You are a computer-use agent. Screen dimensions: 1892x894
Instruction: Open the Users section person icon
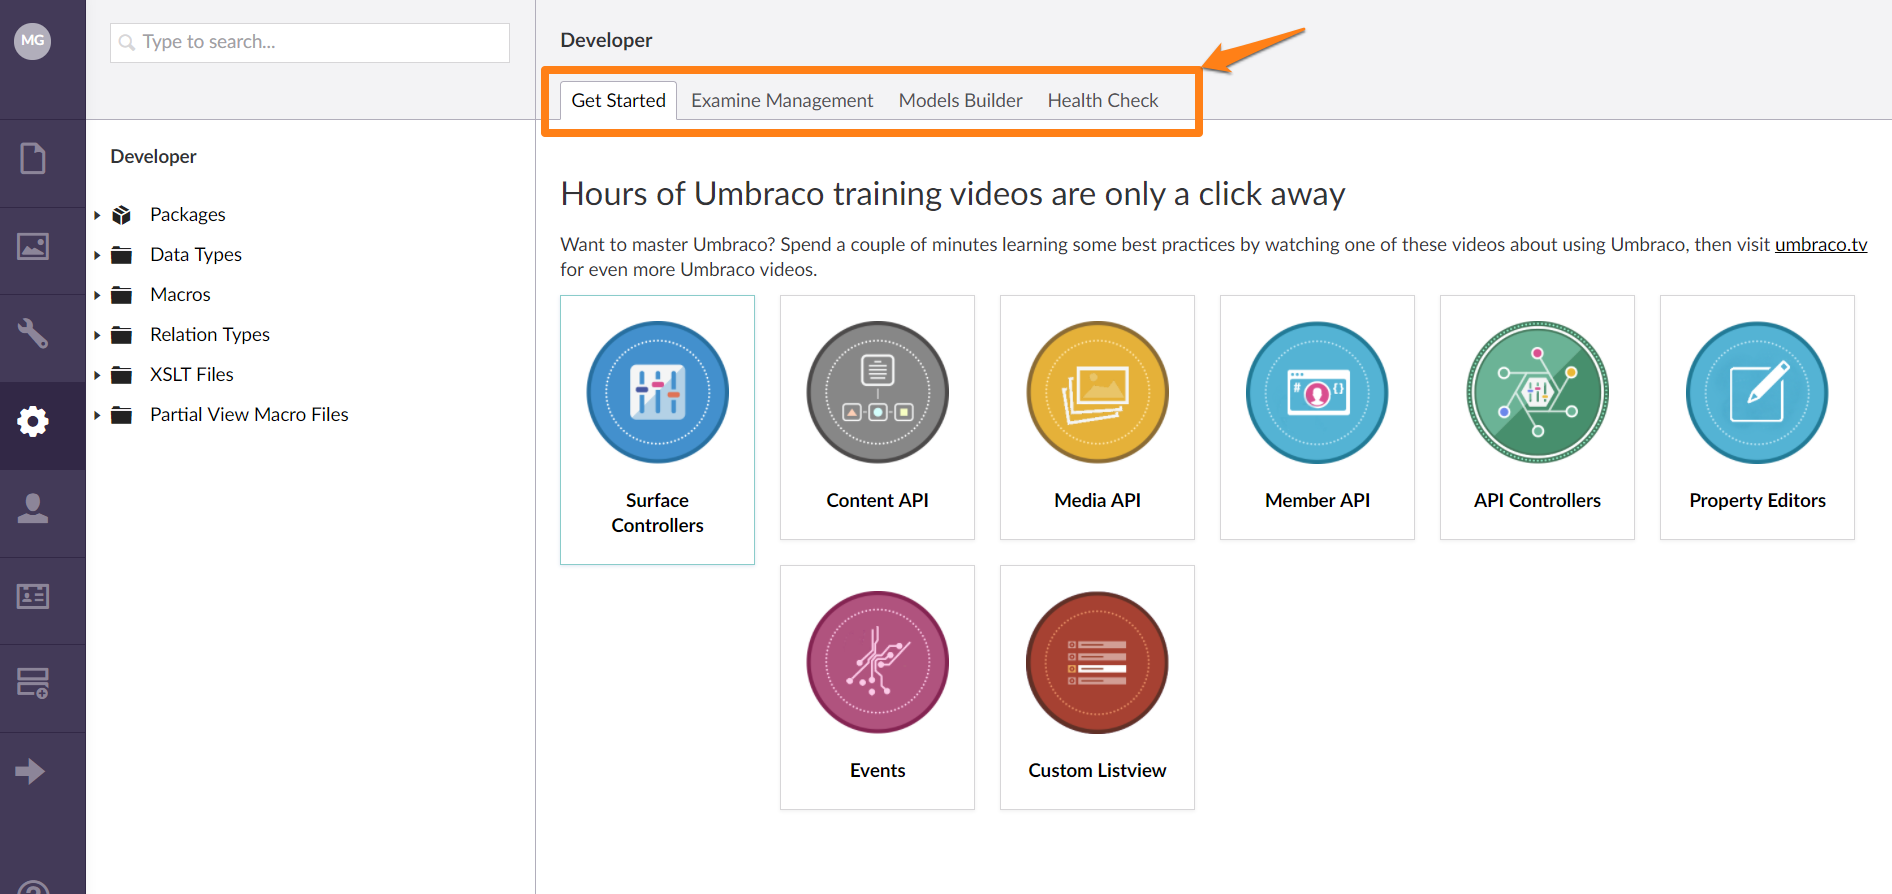[33, 508]
